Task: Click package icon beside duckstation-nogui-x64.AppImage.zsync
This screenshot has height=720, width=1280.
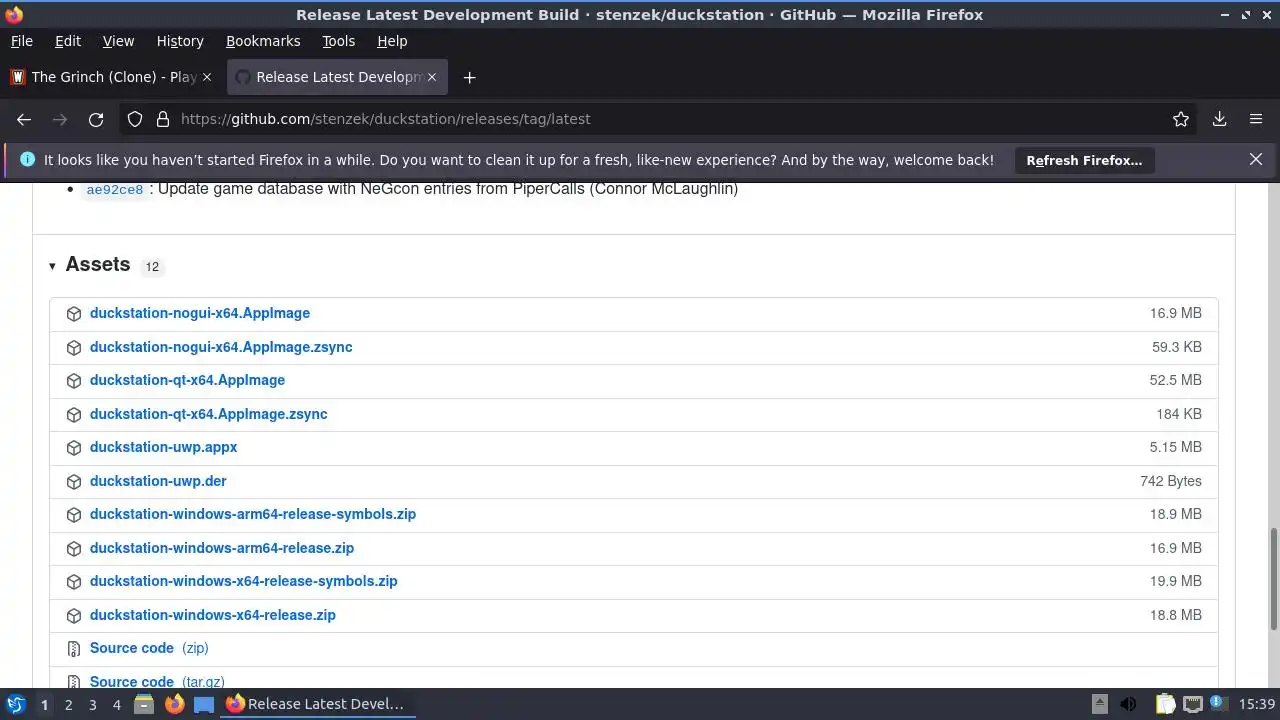Action: click(74, 348)
